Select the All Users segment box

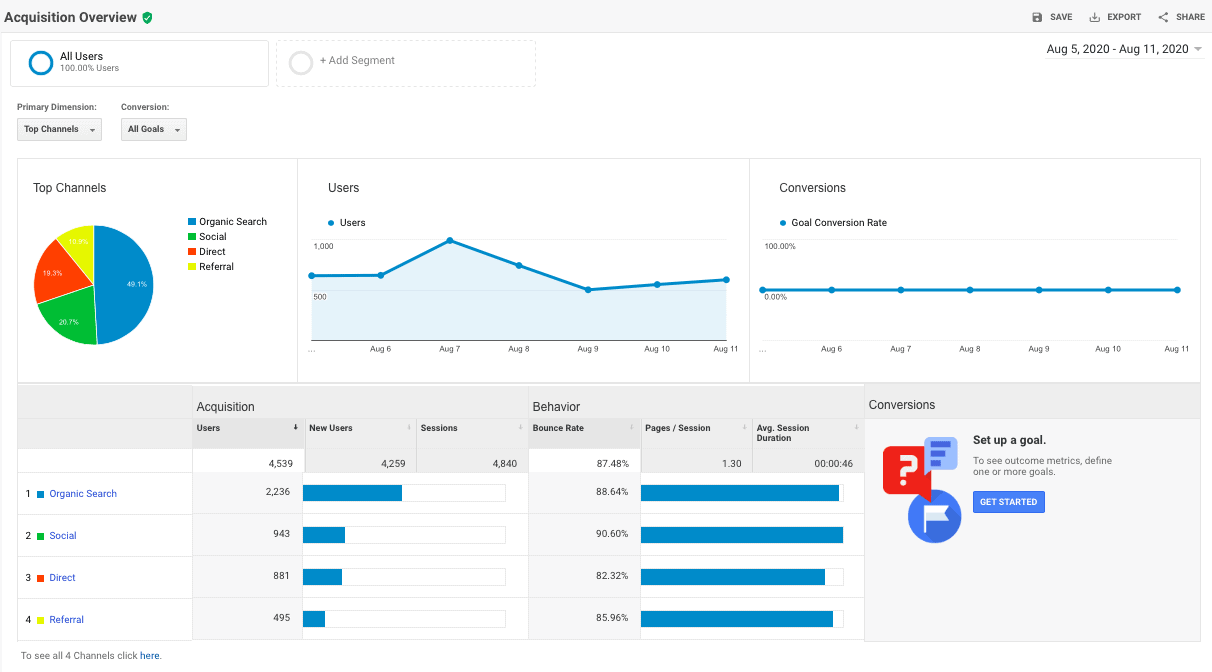point(139,63)
